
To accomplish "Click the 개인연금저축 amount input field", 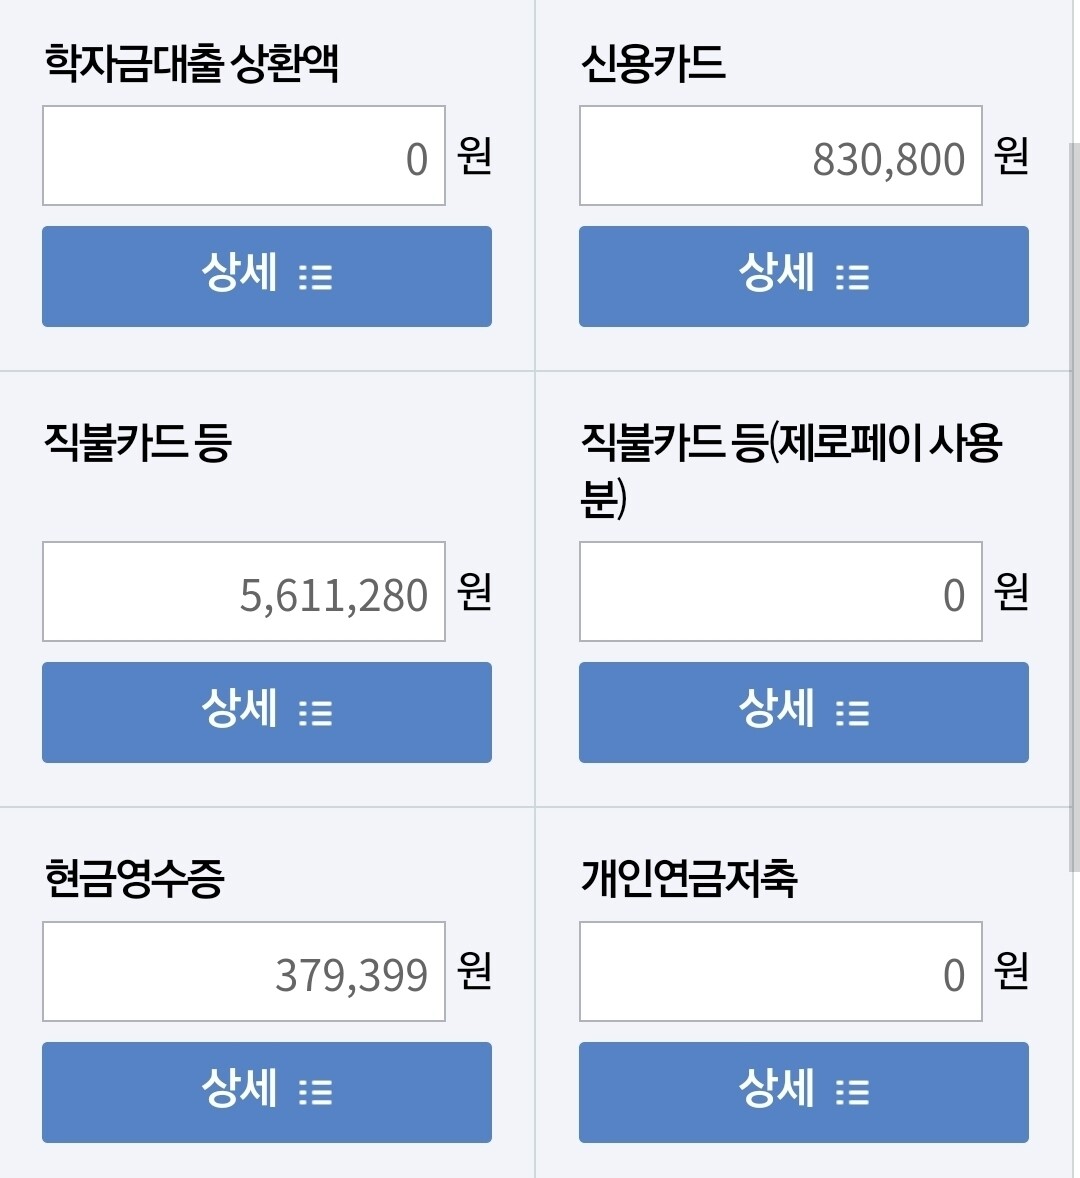I will point(780,972).
